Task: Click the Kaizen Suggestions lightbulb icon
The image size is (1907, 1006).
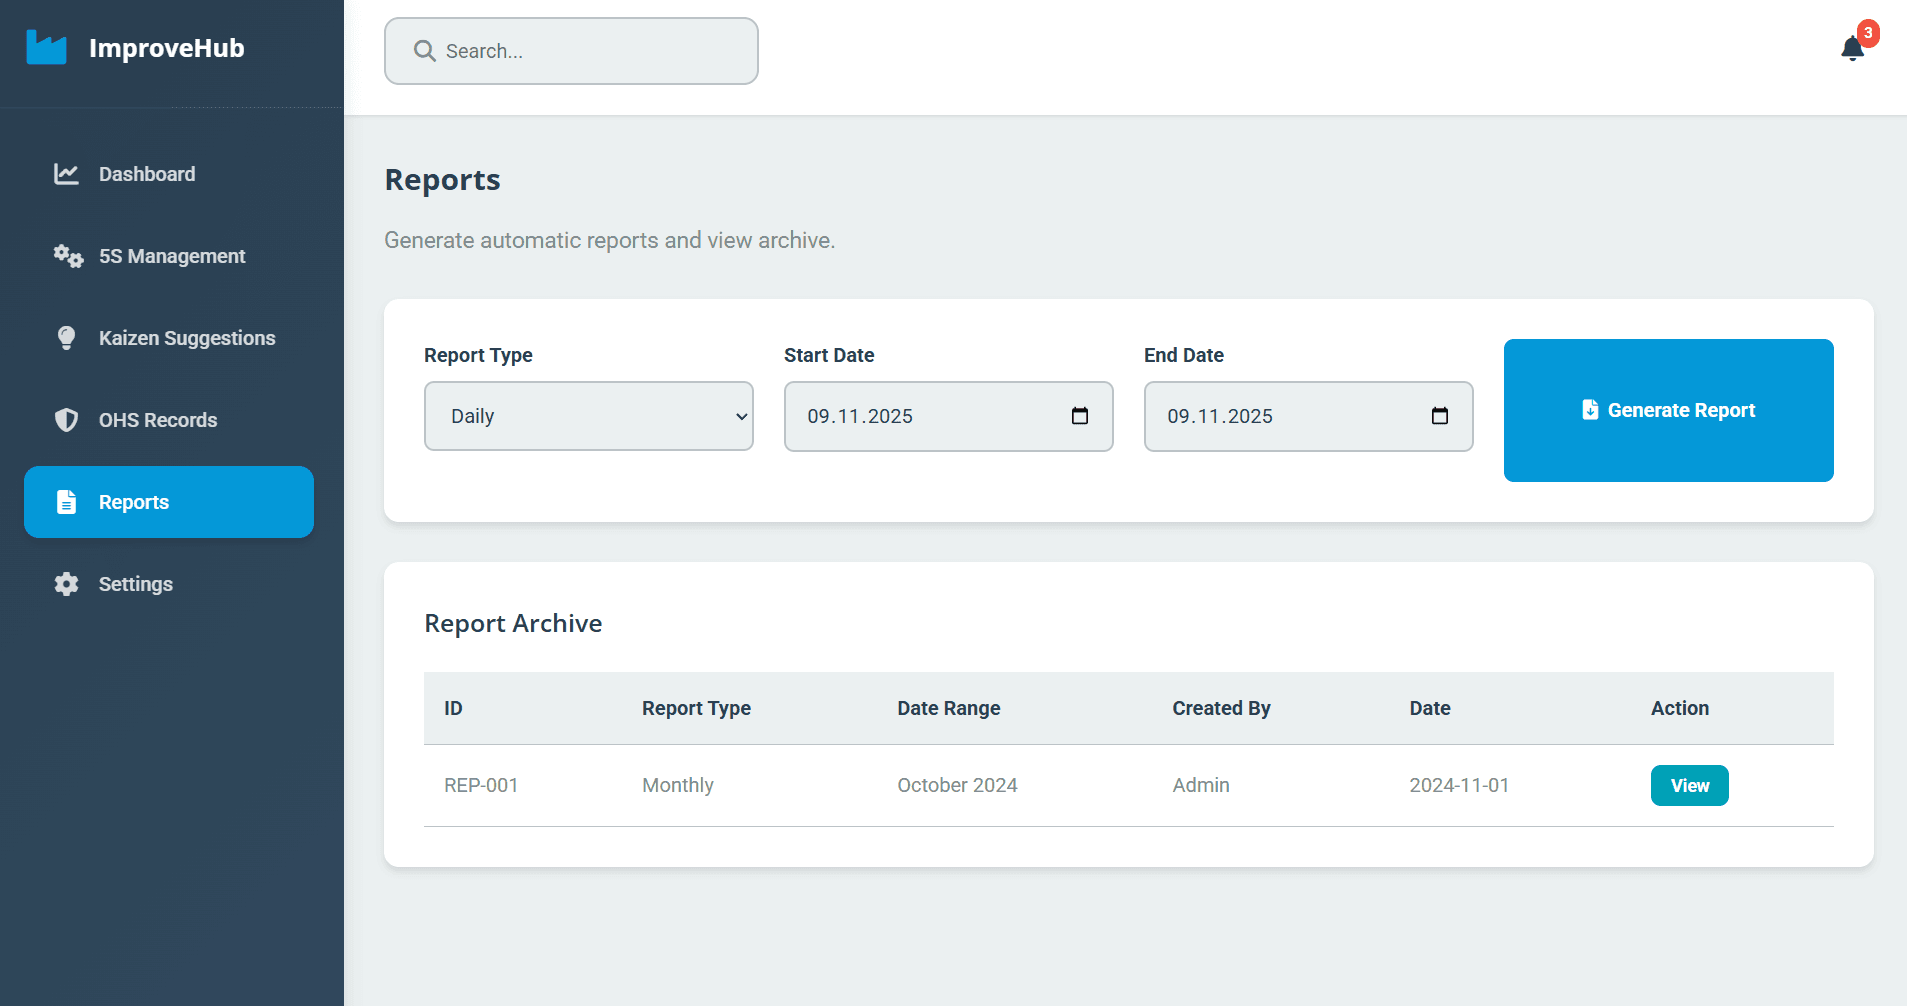Action: coord(66,338)
